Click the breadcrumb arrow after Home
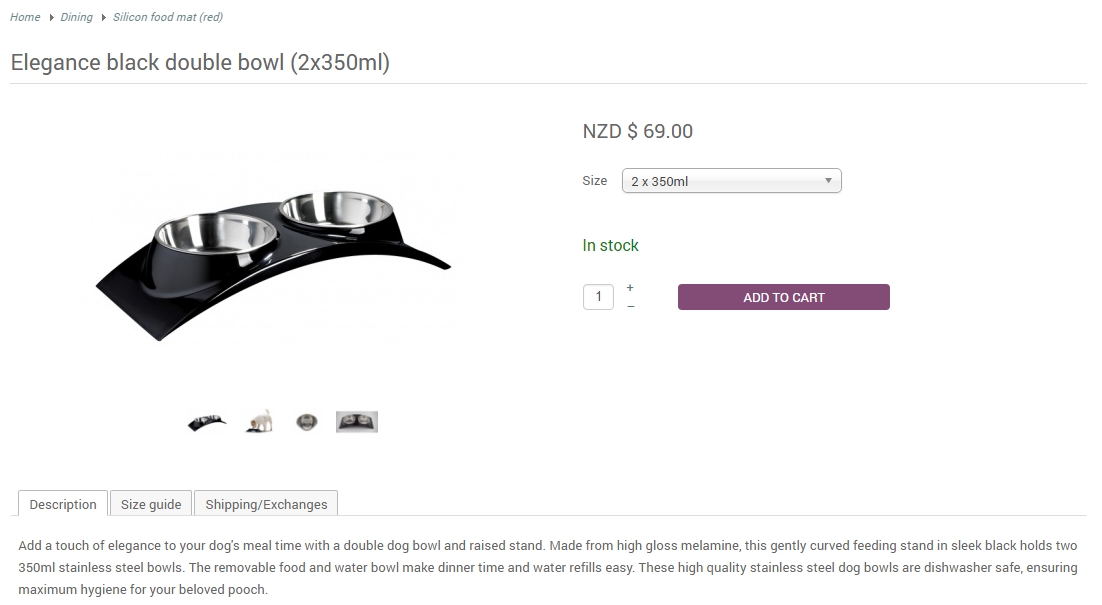Screen dimensions: 1102x605 pos(51,17)
